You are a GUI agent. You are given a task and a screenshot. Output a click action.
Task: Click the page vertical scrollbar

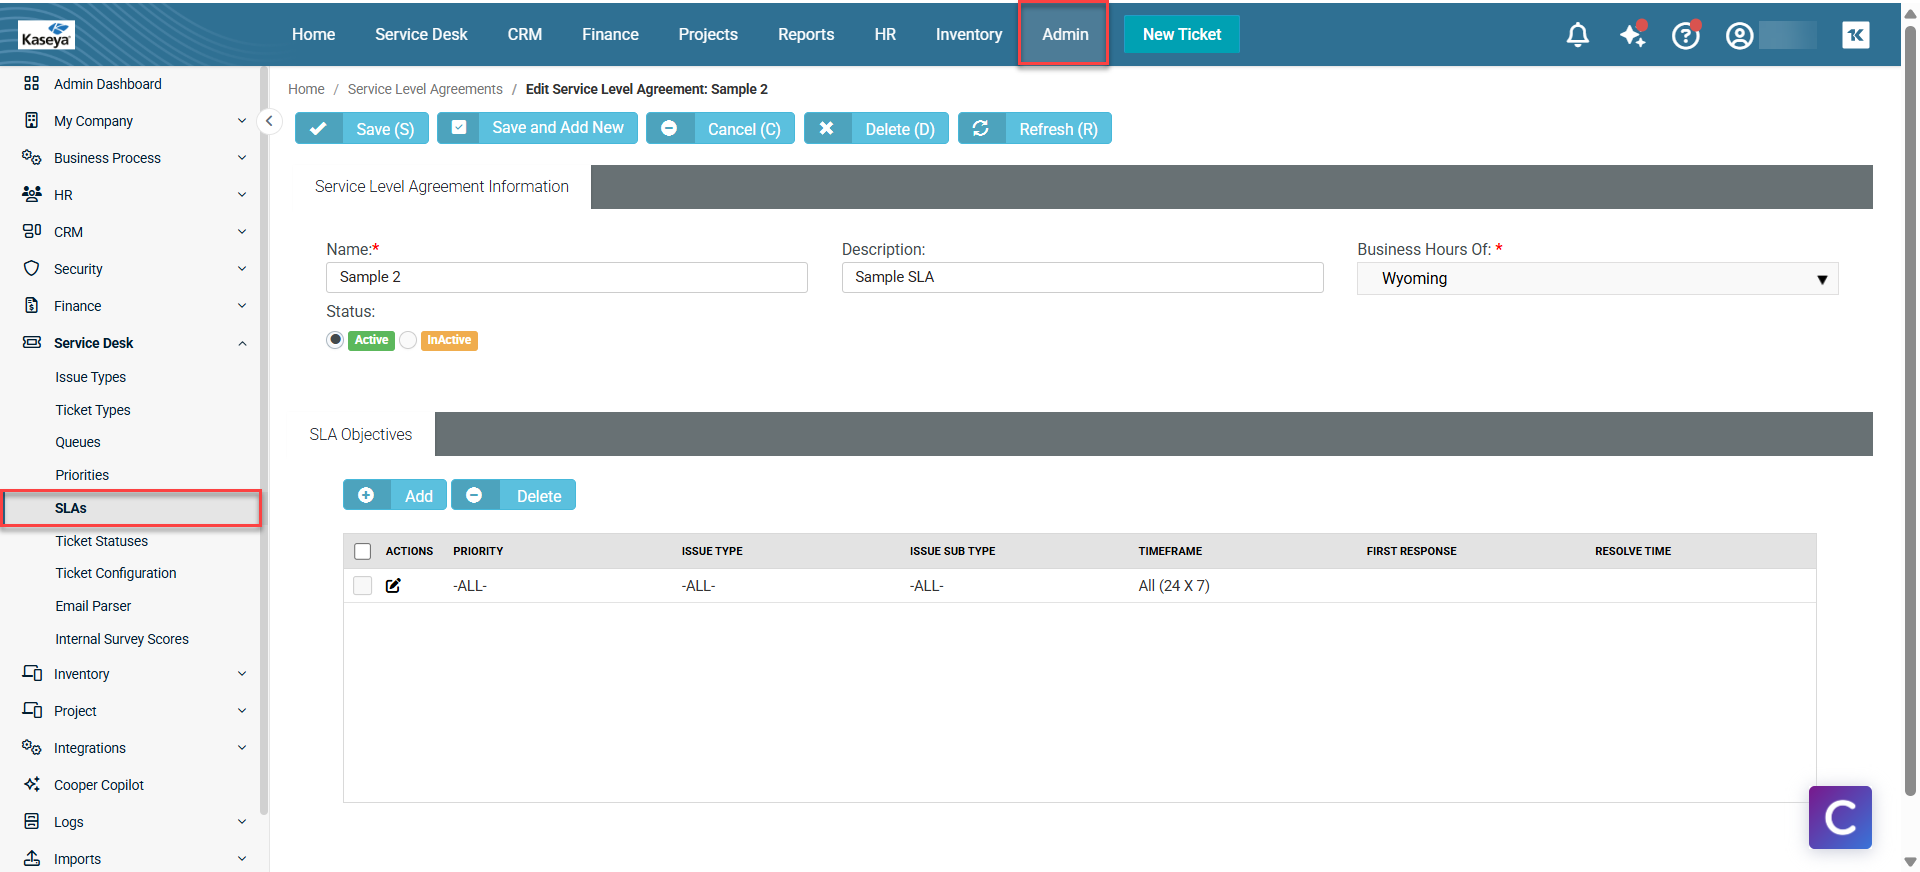(x=1910, y=410)
